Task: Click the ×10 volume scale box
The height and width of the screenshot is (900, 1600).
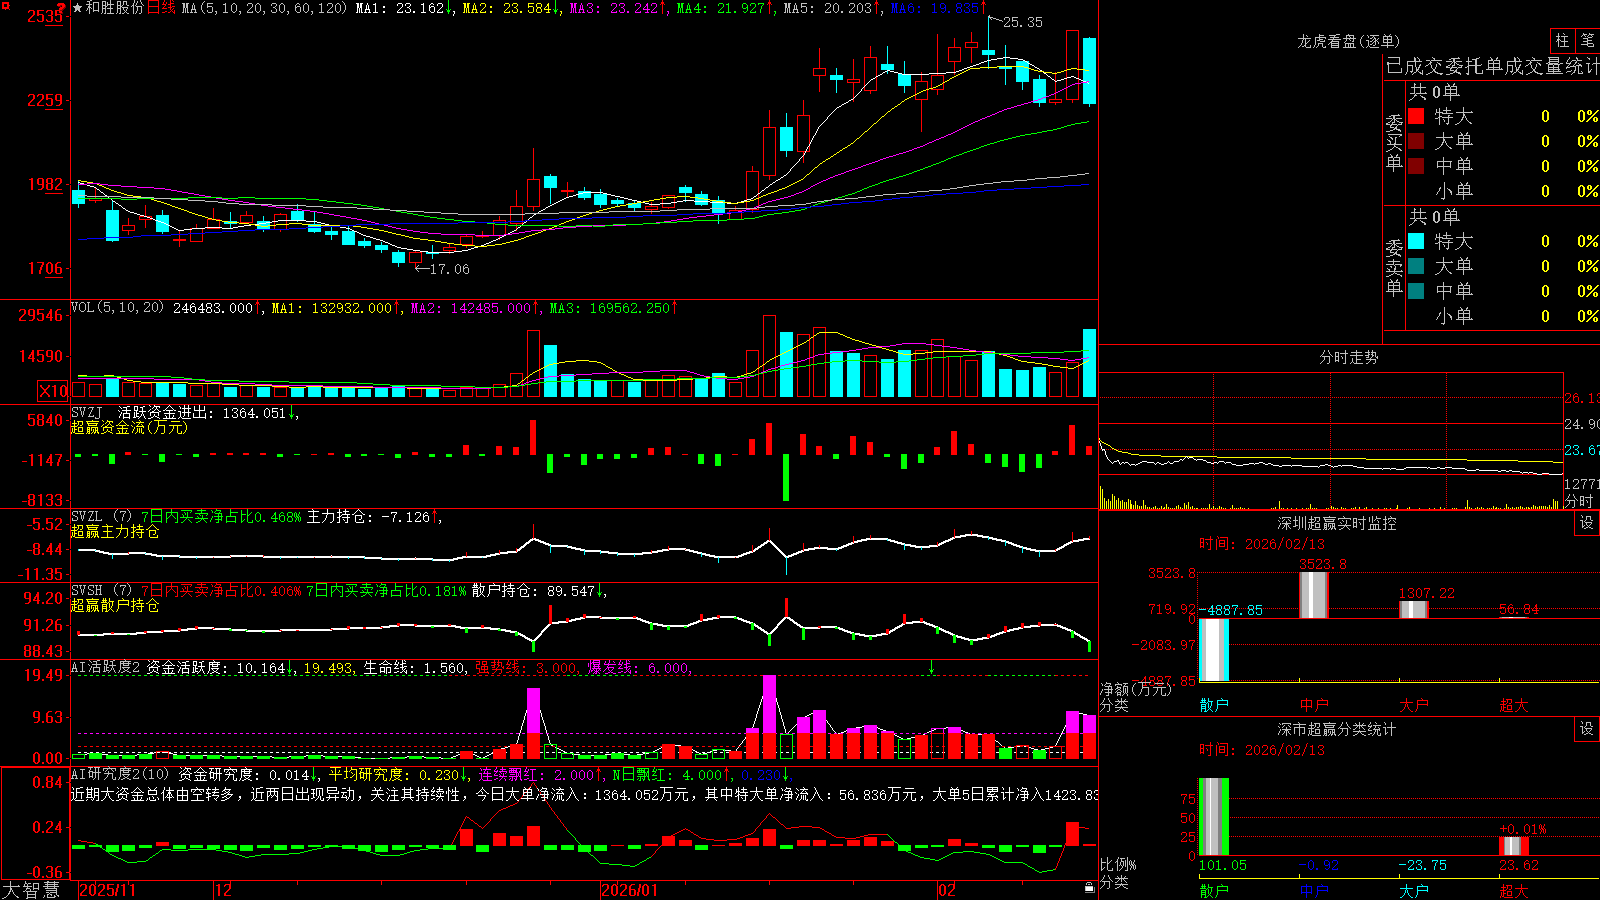Action: pyautogui.click(x=53, y=391)
